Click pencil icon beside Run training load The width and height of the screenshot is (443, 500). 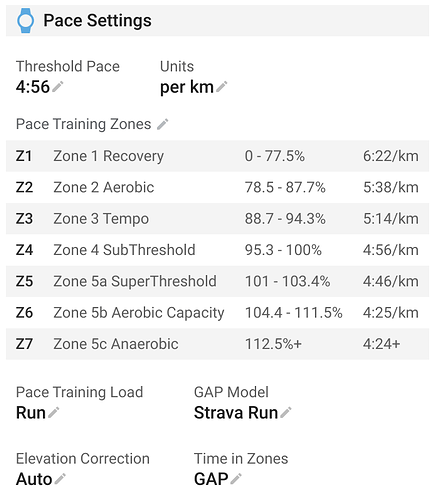coord(54,412)
